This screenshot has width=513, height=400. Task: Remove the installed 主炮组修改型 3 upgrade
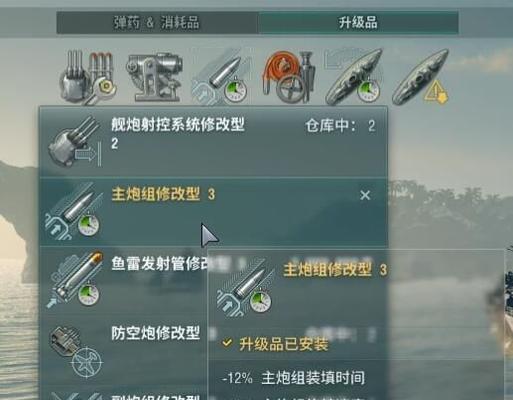365,195
